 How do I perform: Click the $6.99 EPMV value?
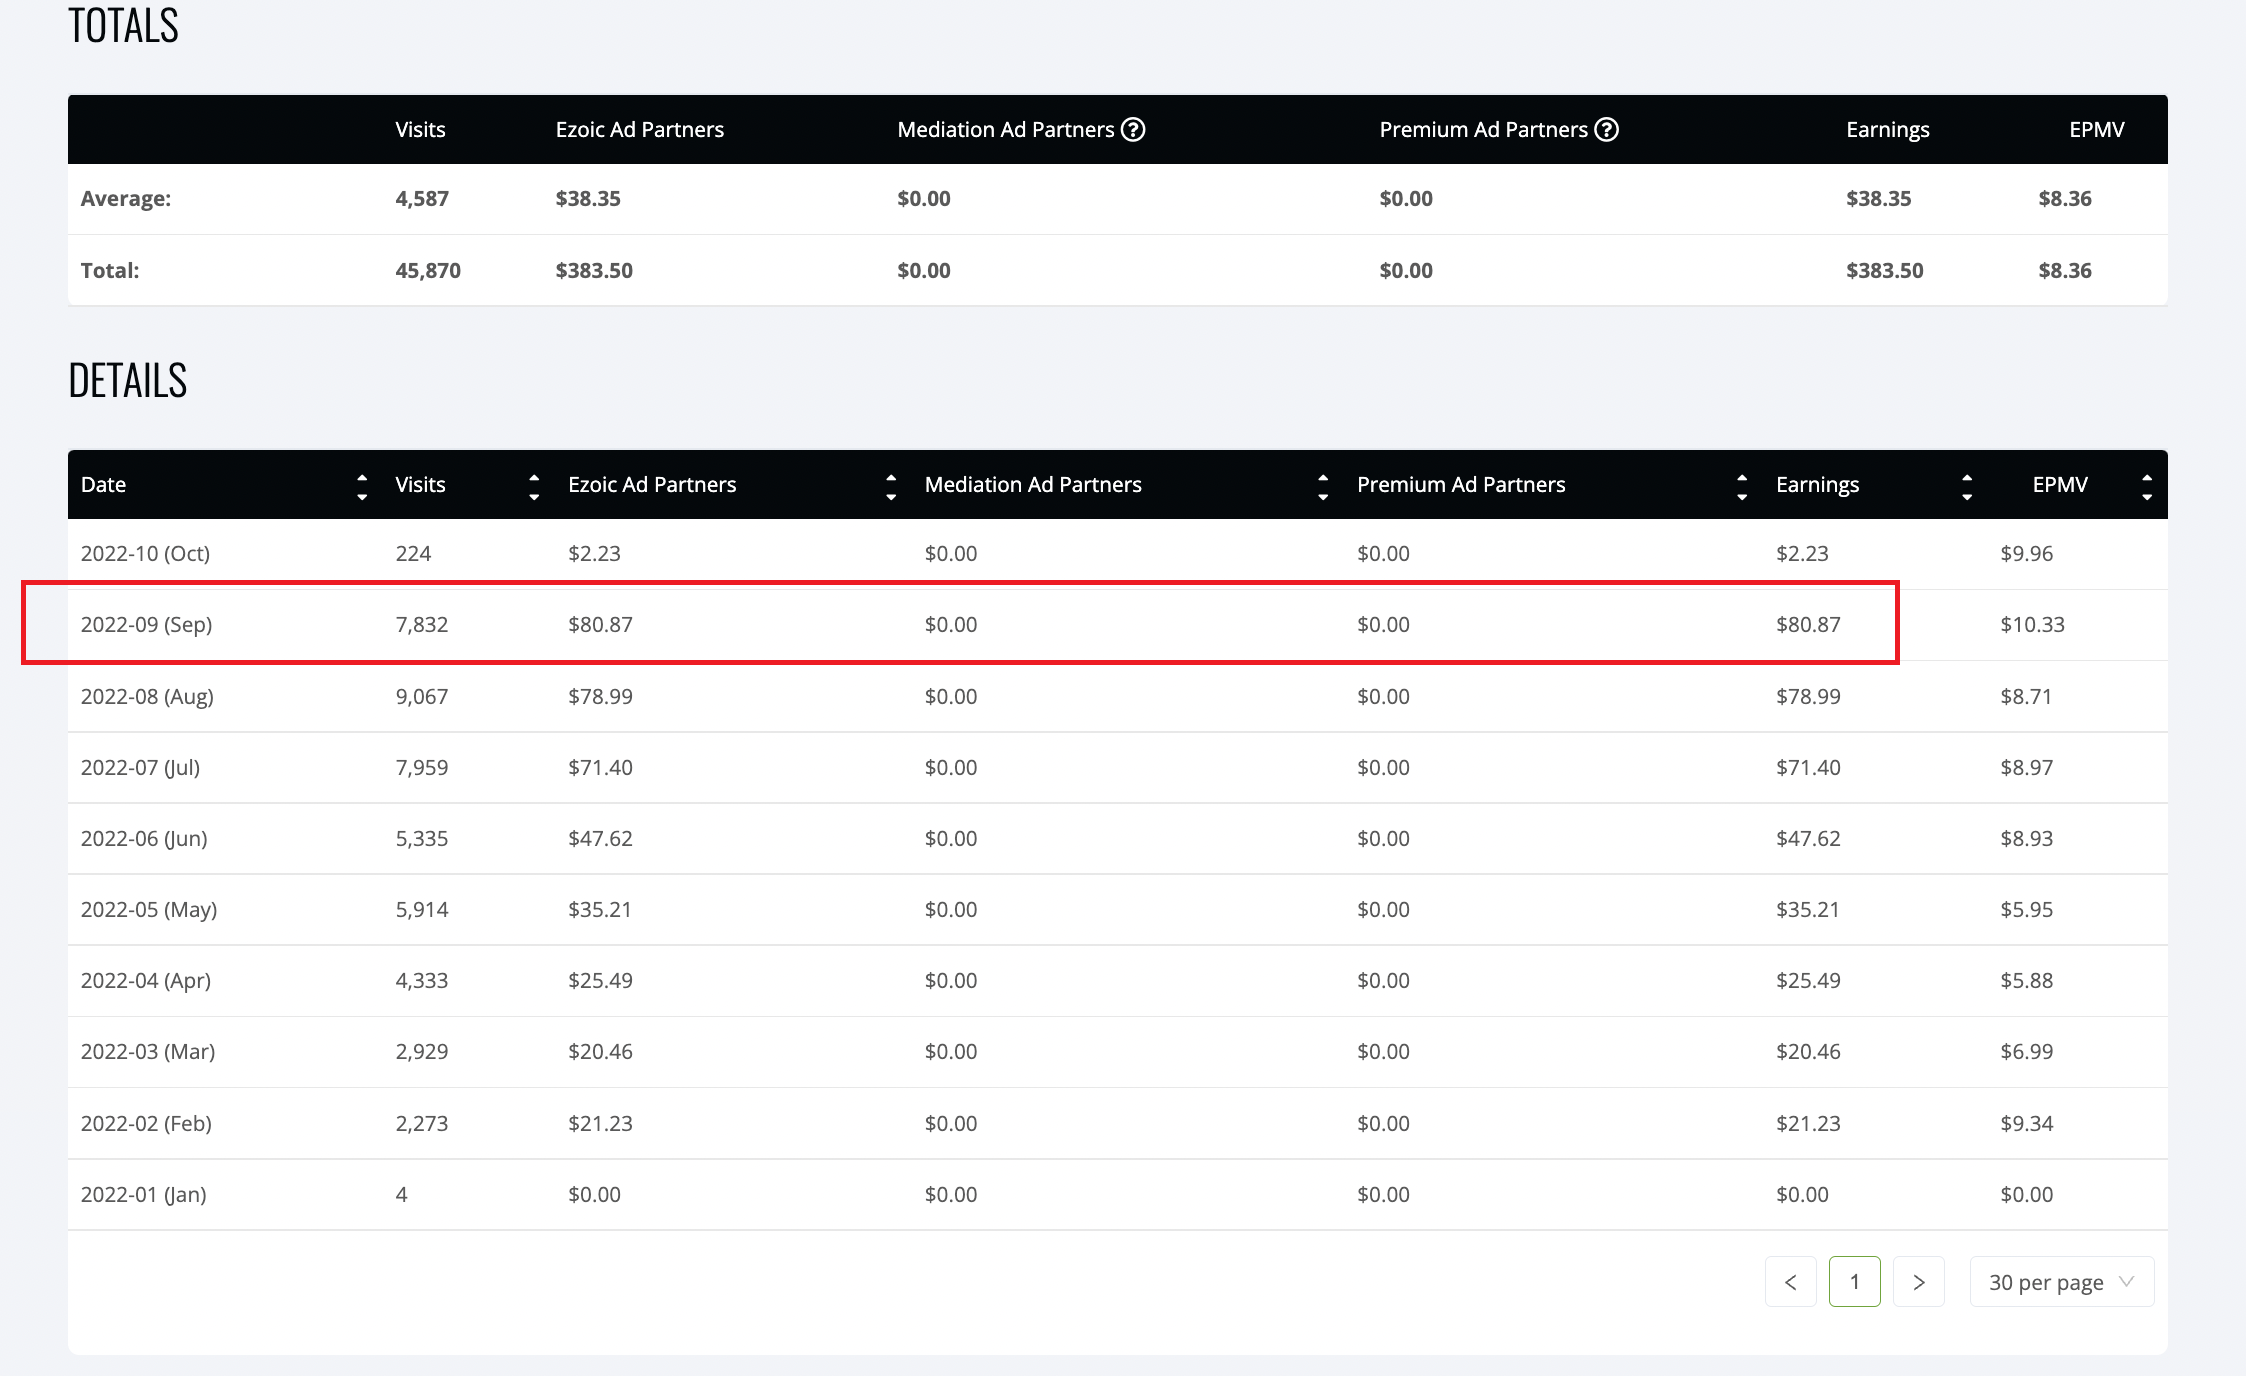point(2026,1052)
